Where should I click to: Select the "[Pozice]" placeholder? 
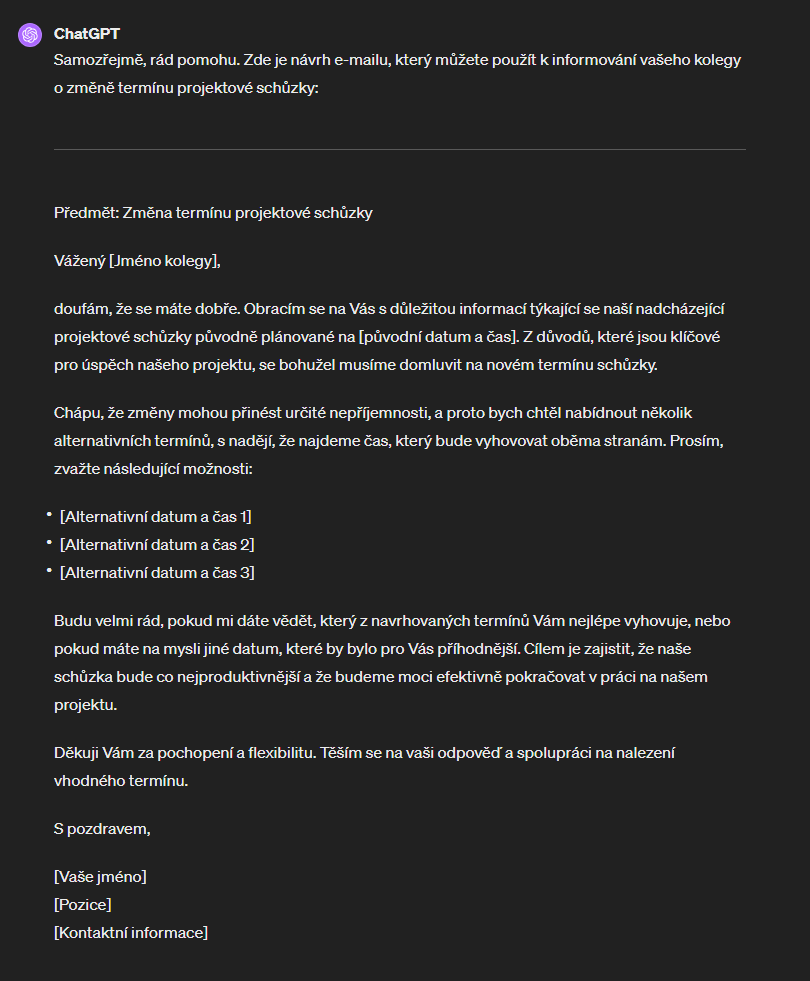point(83,905)
